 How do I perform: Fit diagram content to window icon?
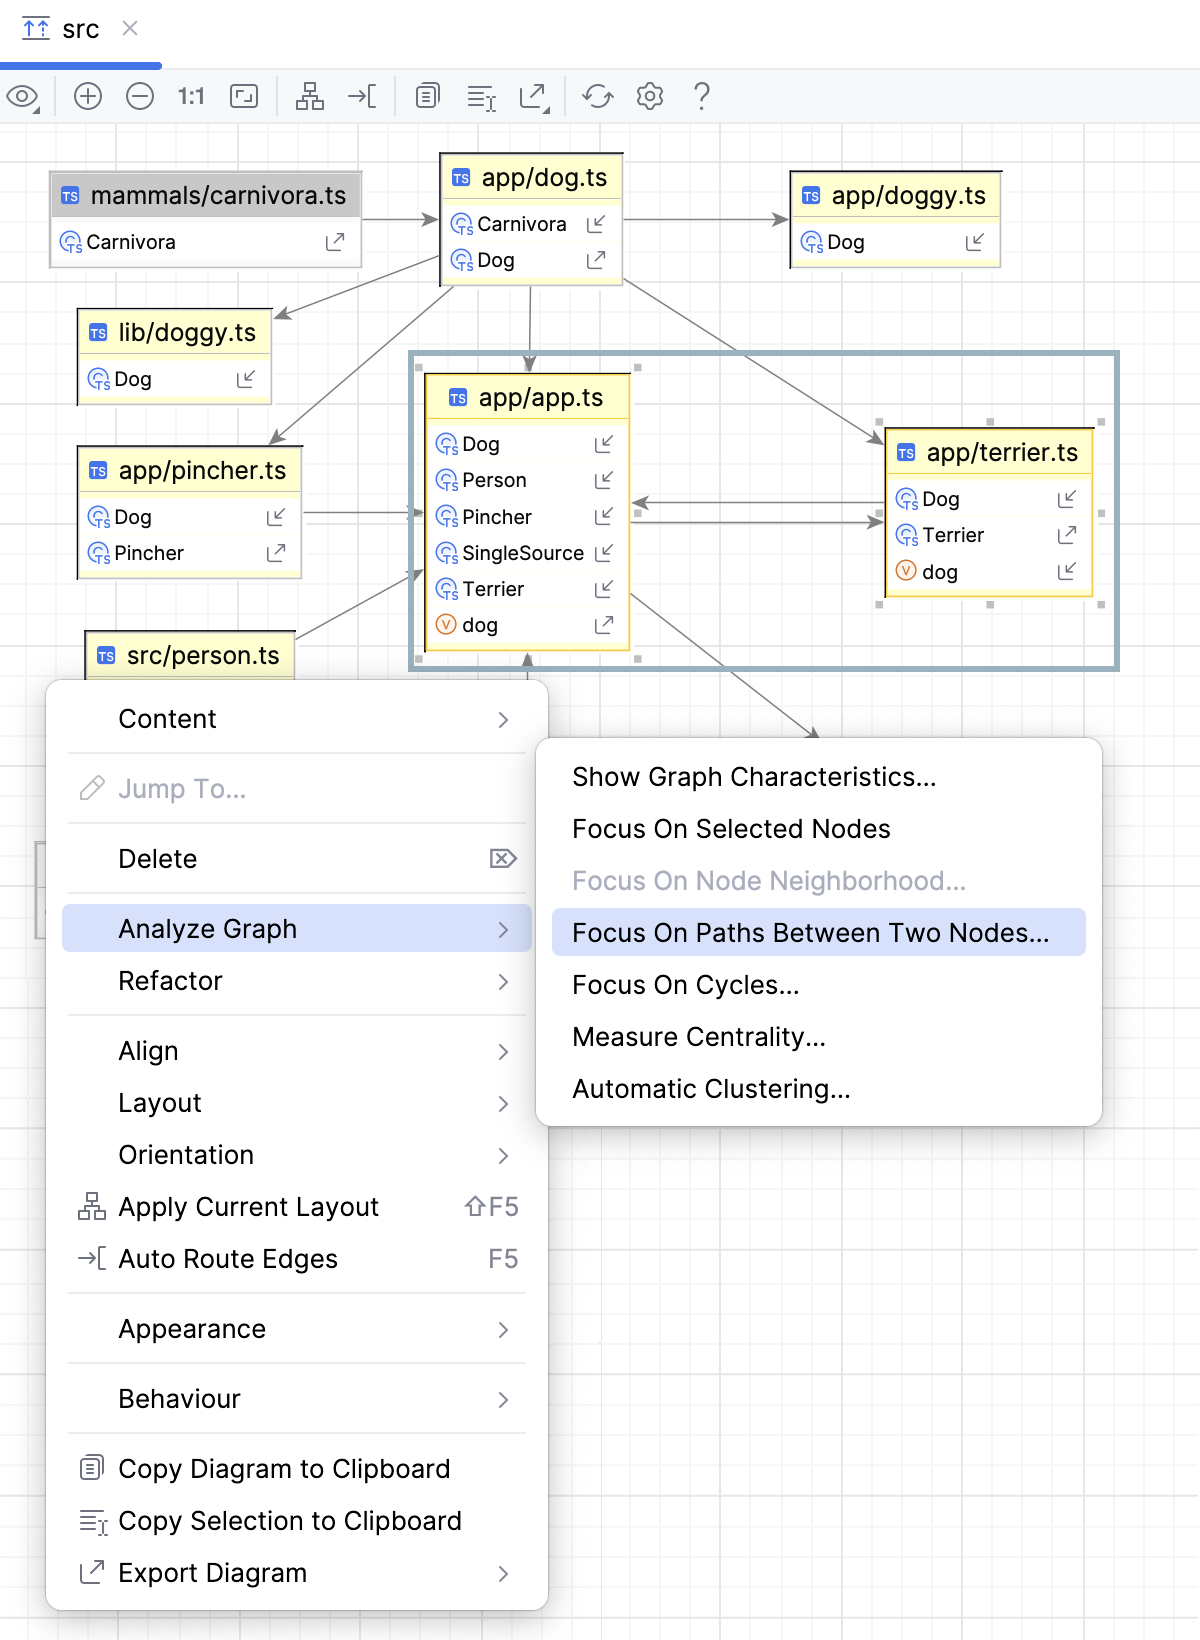[244, 96]
